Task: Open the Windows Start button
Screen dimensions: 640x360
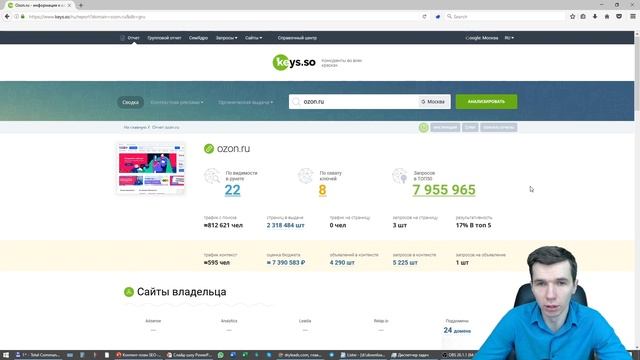Action: pos(6,355)
